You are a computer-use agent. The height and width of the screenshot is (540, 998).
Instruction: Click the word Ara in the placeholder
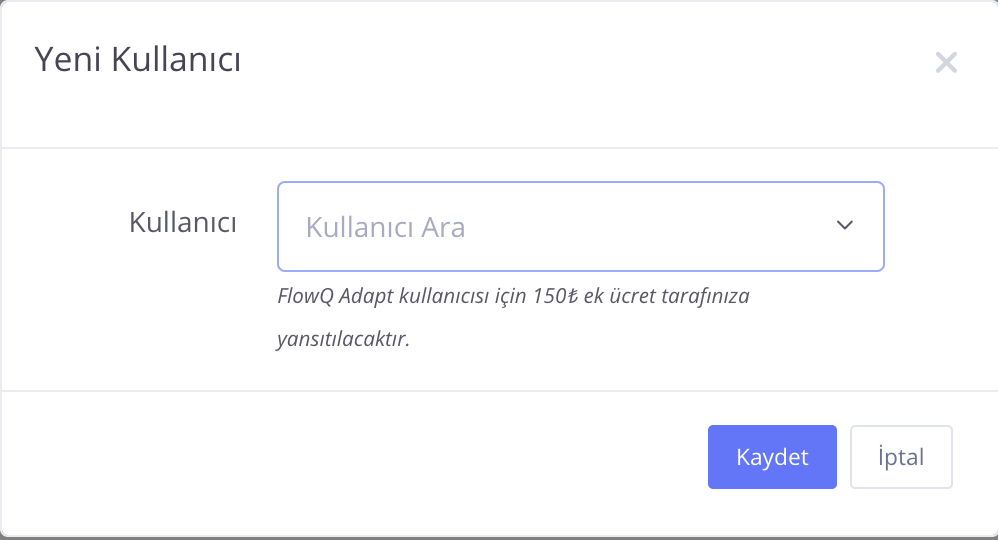443,227
